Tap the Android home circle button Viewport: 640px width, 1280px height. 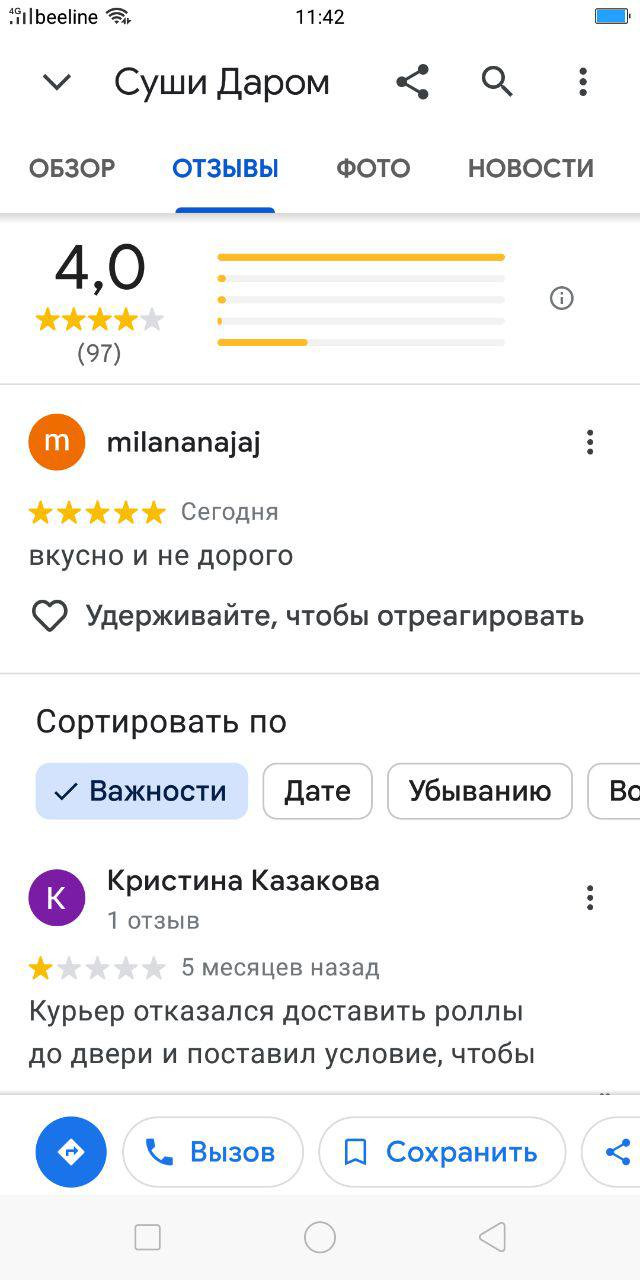click(320, 1238)
